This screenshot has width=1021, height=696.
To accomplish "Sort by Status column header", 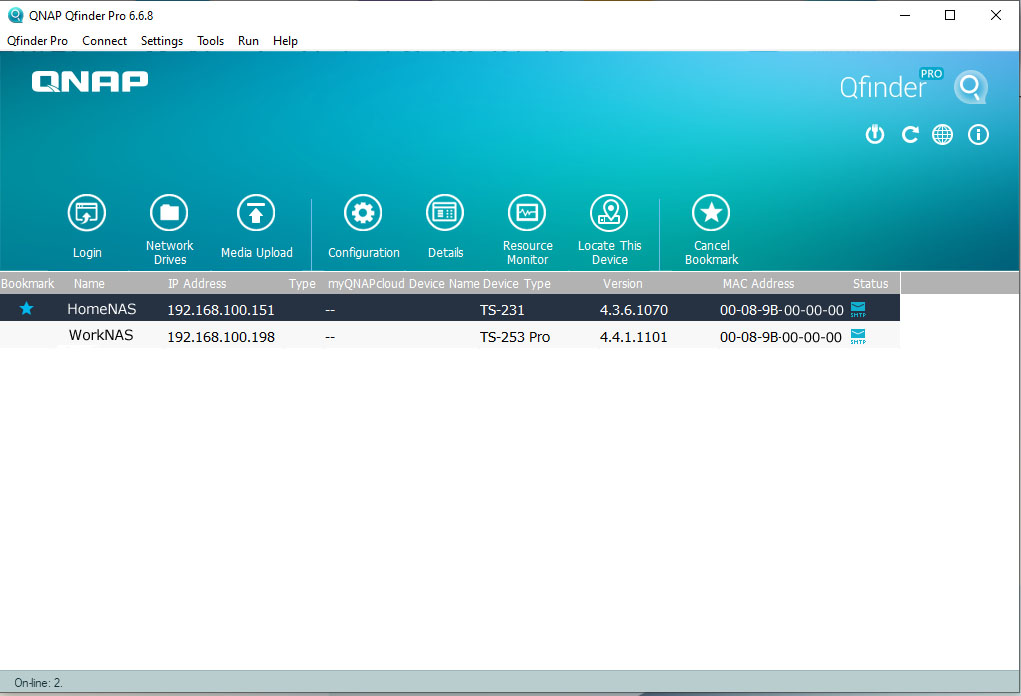I will 870,284.
